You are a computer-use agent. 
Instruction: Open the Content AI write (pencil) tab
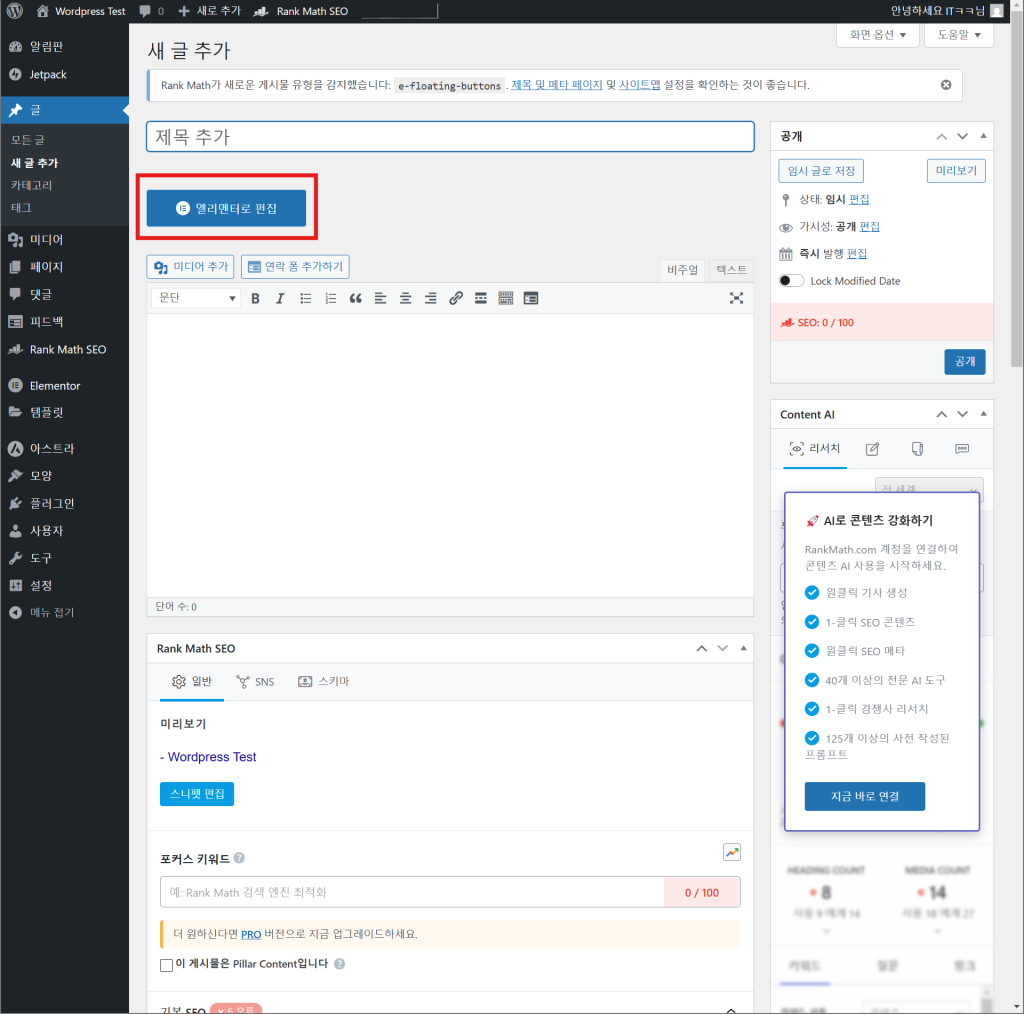point(872,449)
